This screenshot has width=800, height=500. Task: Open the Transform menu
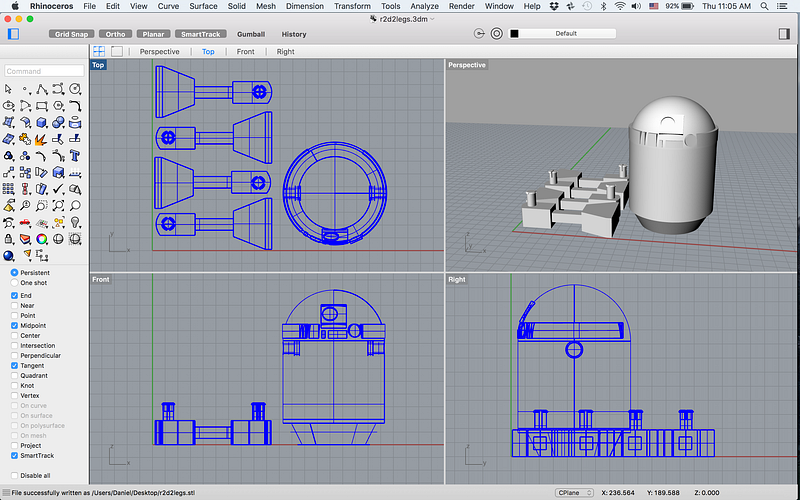point(352,6)
